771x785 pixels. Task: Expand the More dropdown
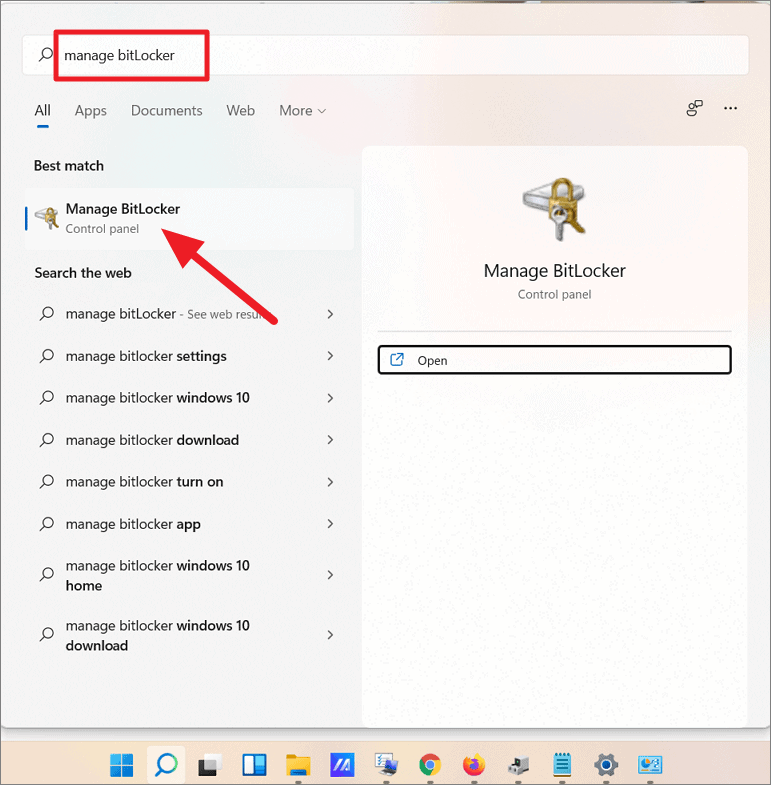tap(302, 111)
